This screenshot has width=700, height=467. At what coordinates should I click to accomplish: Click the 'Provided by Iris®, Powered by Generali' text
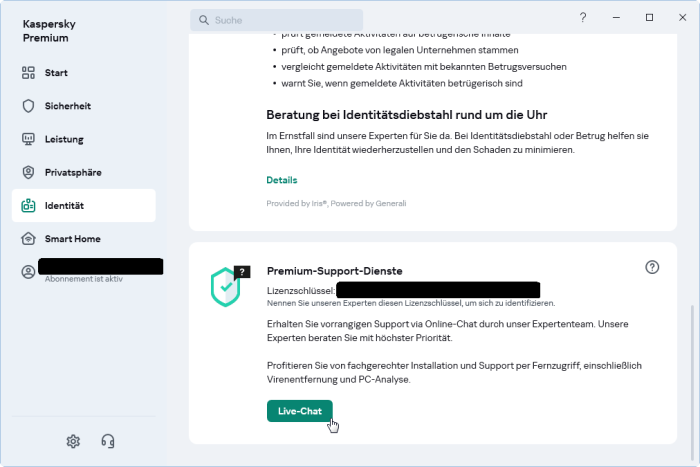tap(336, 204)
